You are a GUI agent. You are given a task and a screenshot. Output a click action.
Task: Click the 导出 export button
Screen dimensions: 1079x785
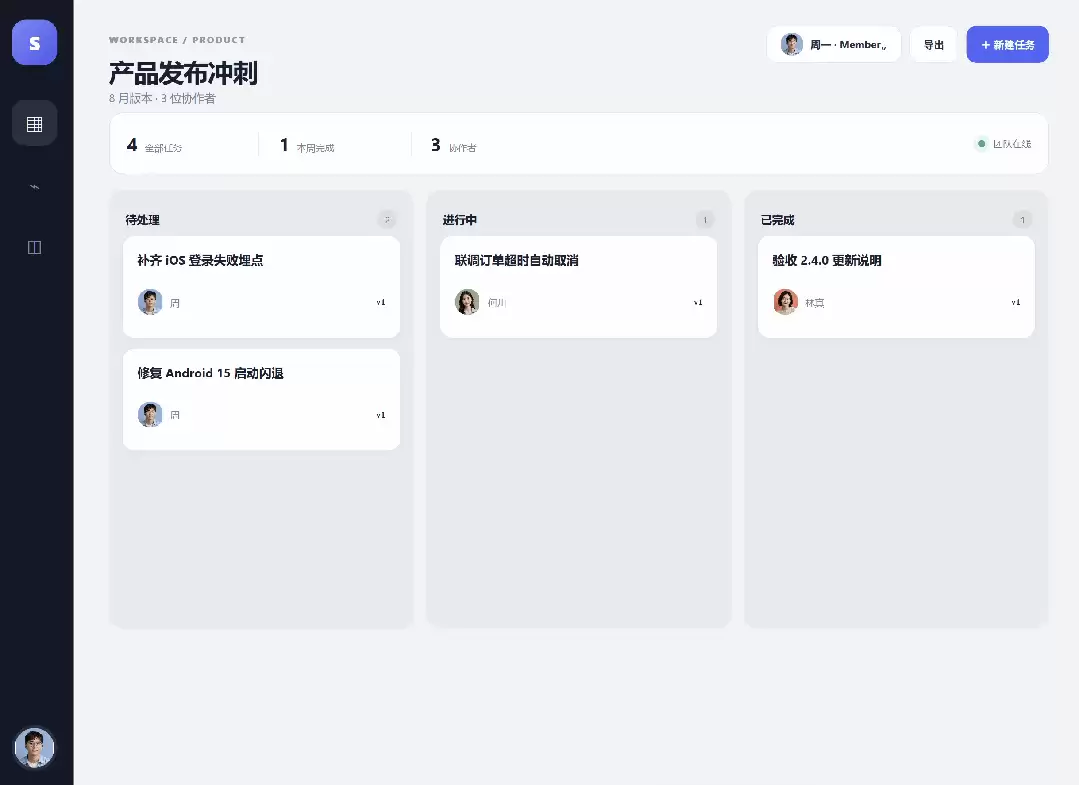(933, 45)
